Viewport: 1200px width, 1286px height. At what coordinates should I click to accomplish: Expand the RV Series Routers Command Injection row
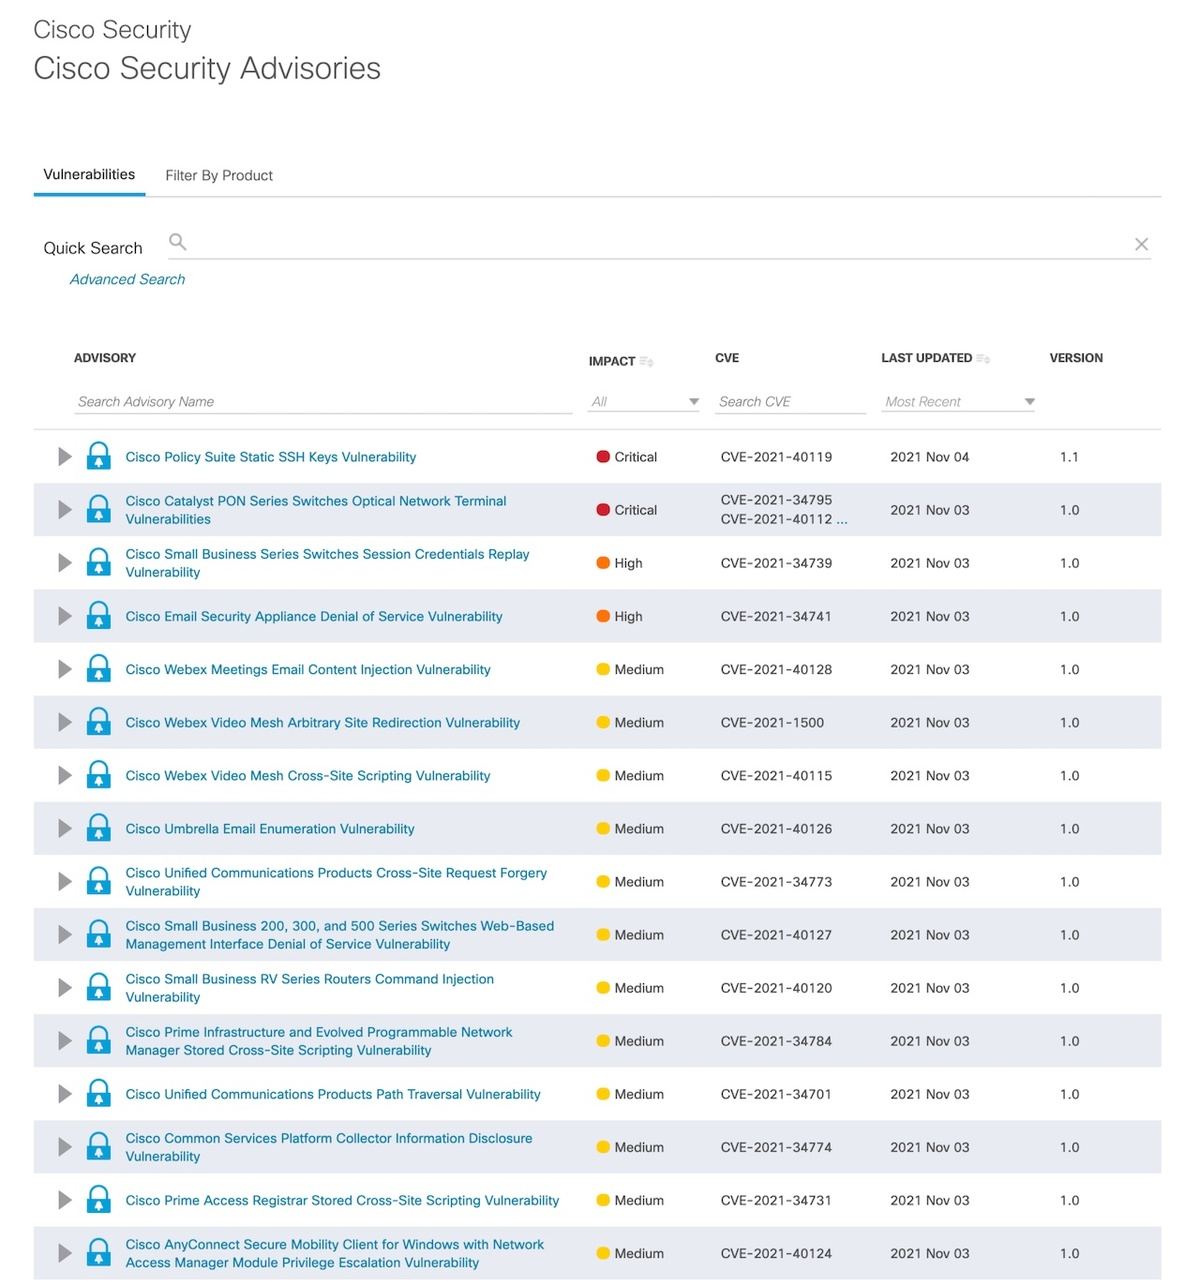[65, 987]
